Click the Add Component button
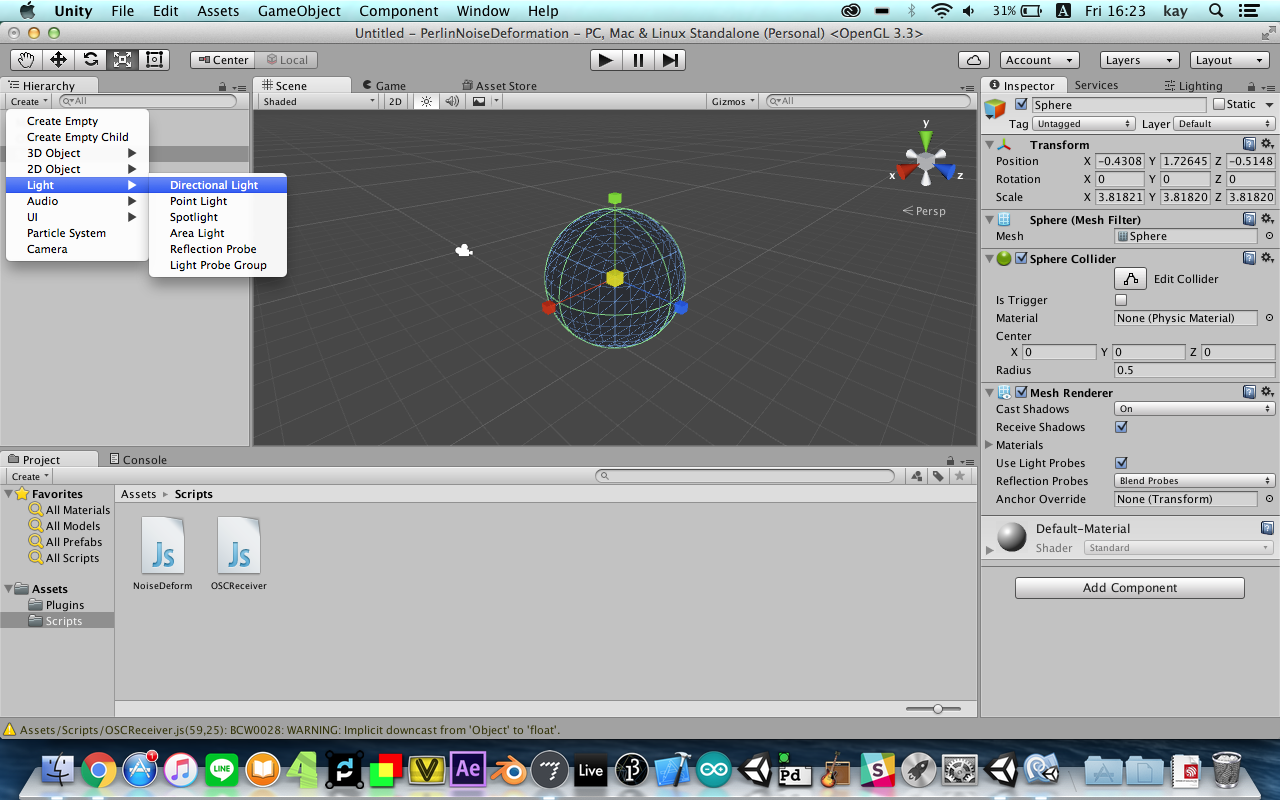The width and height of the screenshot is (1280, 800). [1129, 588]
